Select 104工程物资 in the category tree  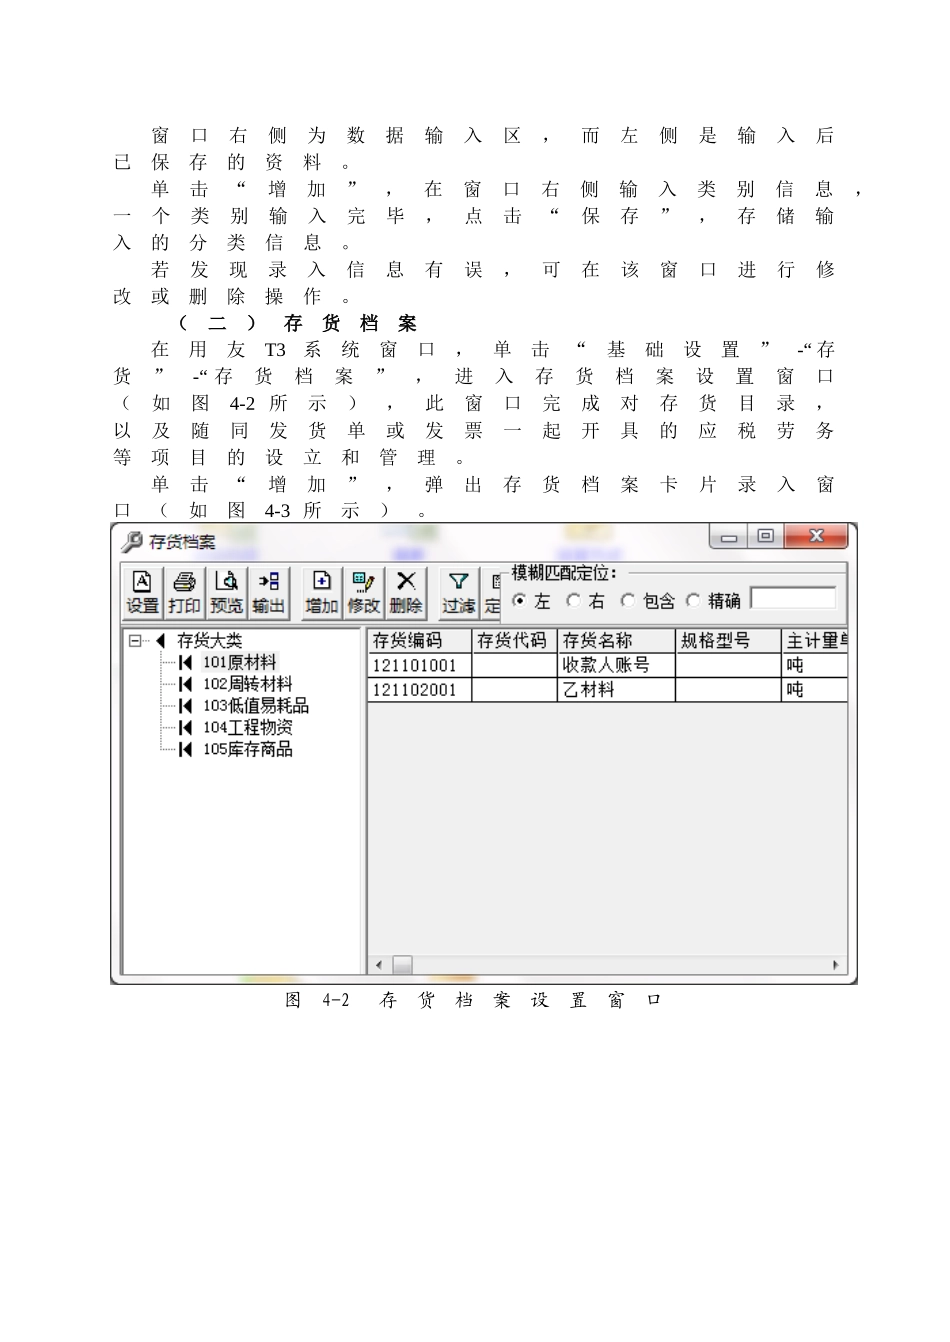click(x=247, y=728)
